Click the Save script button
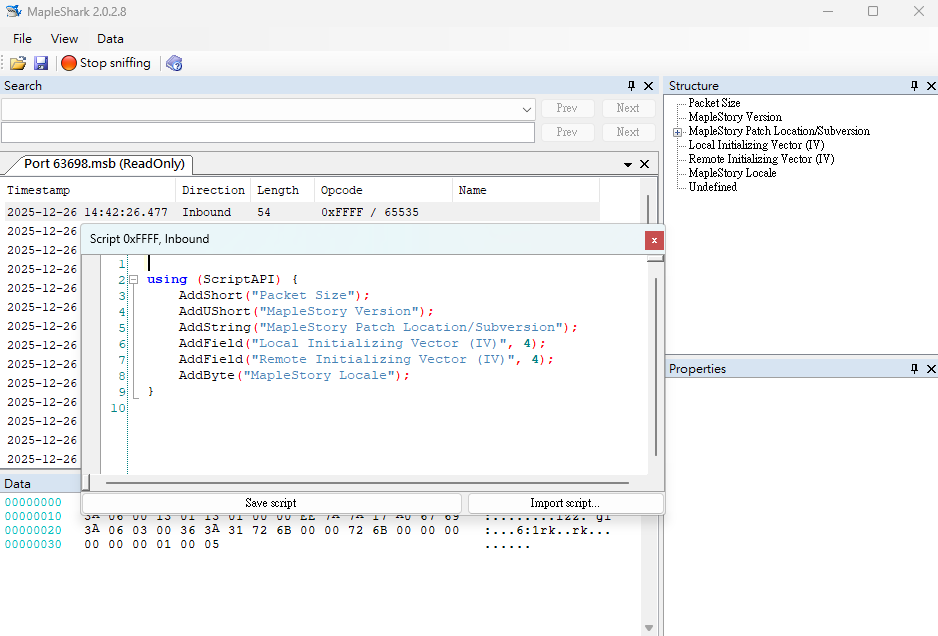Viewport: 938px width, 636px height. coord(271,503)
